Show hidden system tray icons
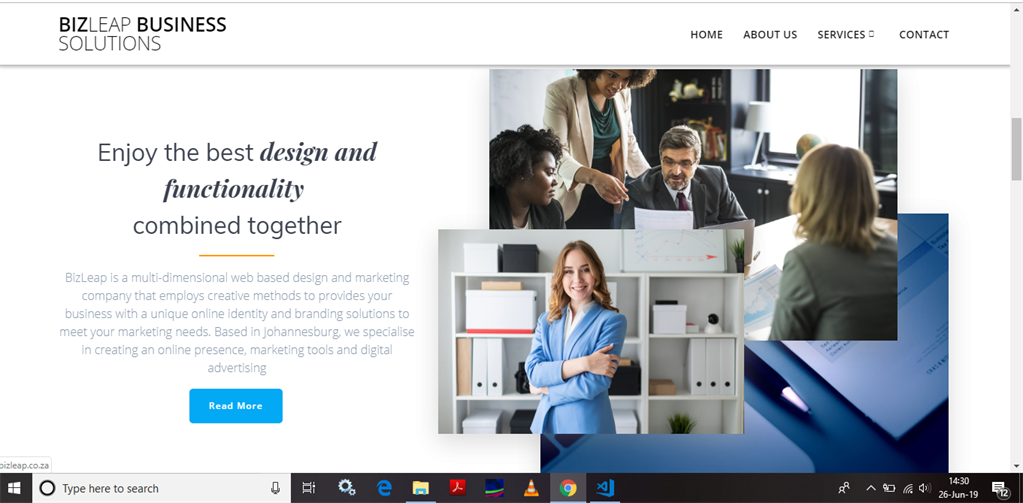This screenshot has height=503, width=1023. (x=871, y=488)
